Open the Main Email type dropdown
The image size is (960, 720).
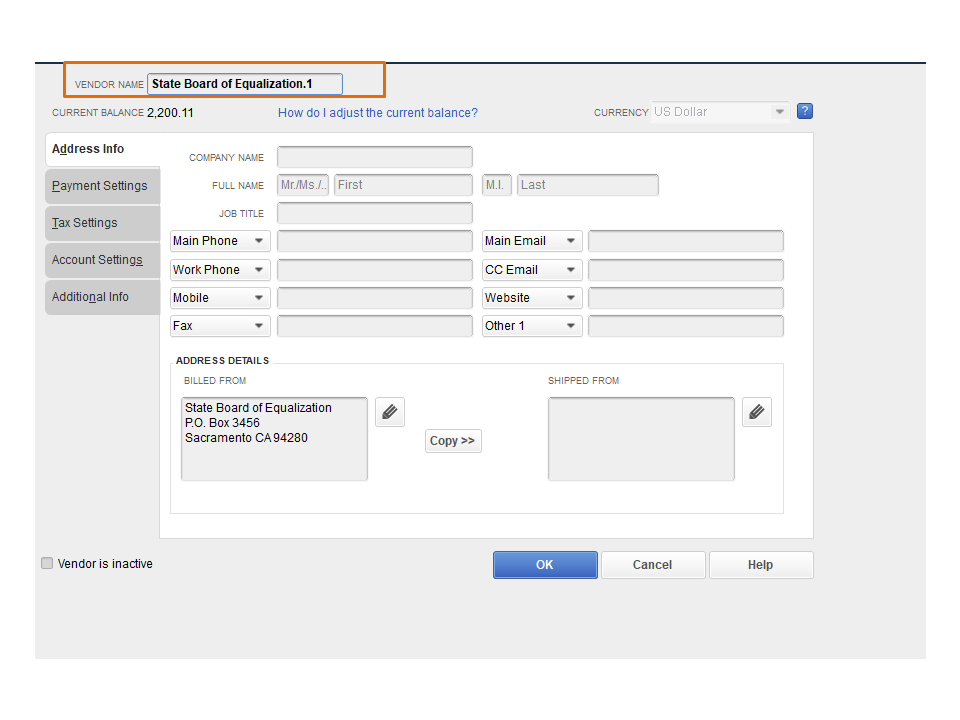[x=532, y=241]
